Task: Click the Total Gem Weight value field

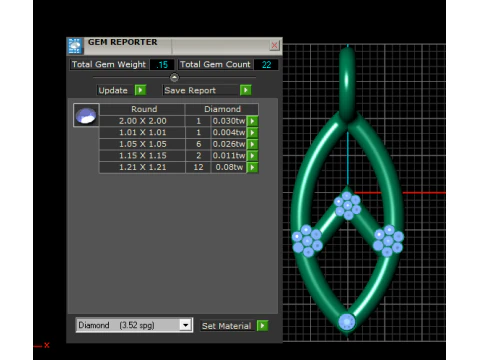Action: (x=162, y=65)
